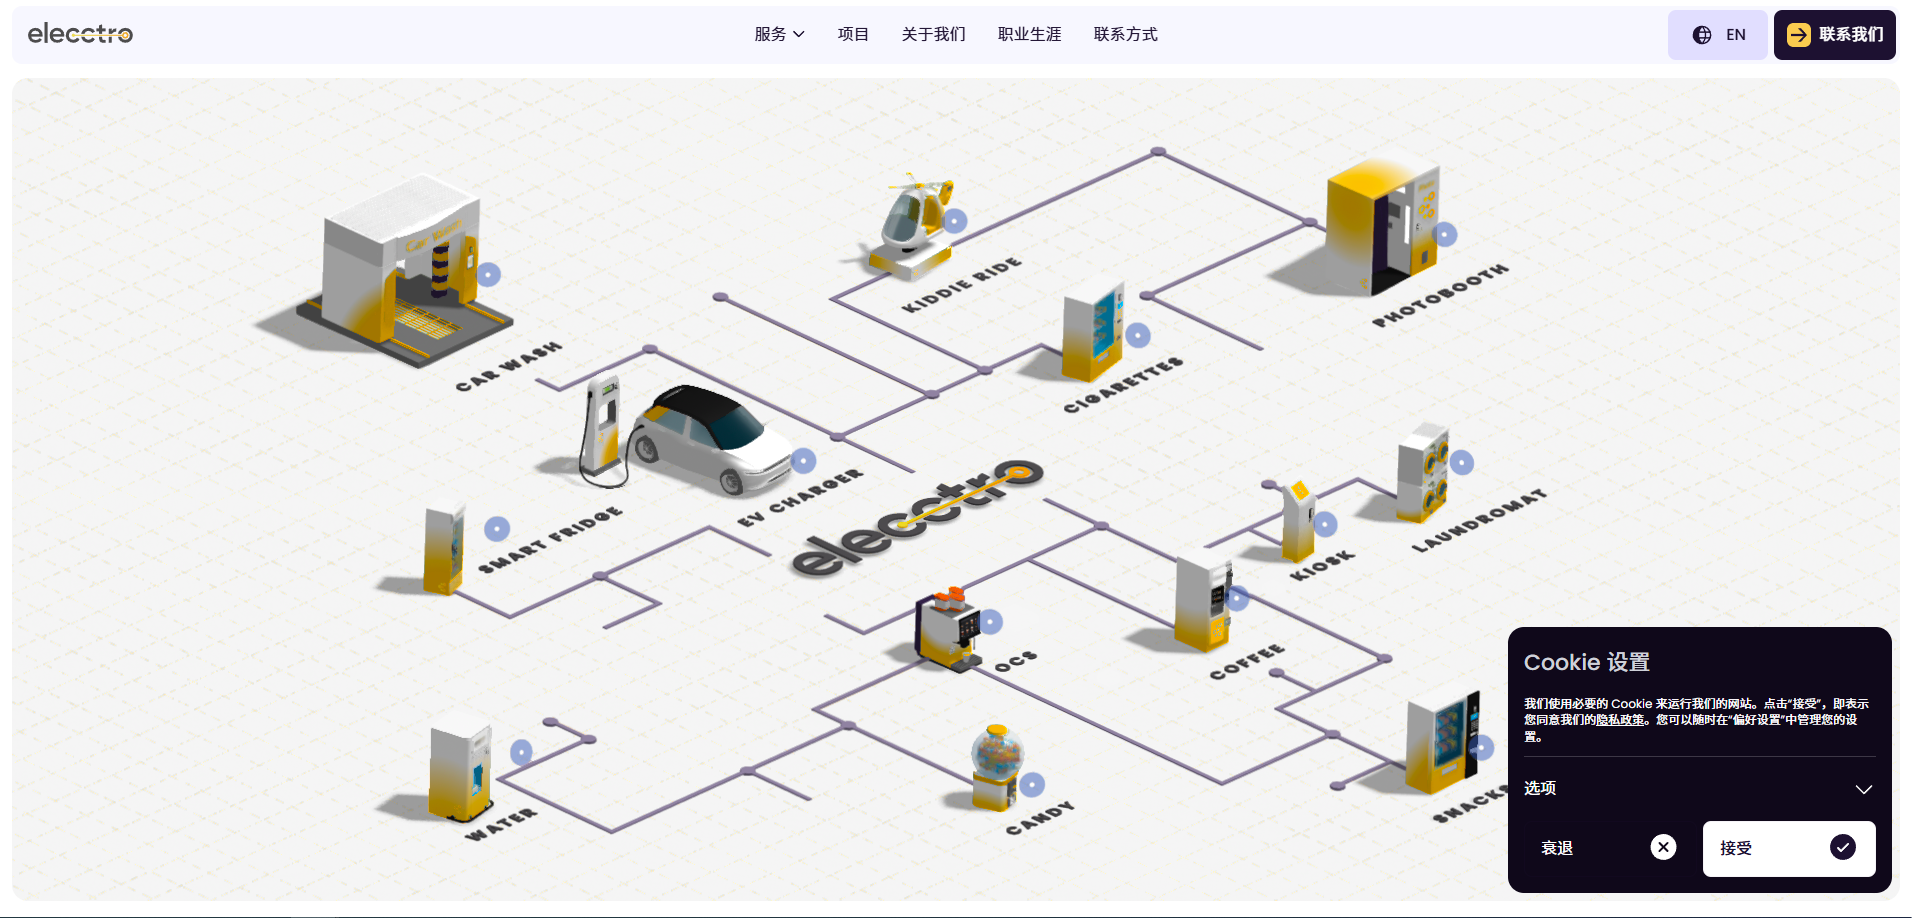Image resolution: width=1912 pixels, height=918 pixels.
Task: Open the OCS coffee machine hotspot
Action: pyautogui.click(x=990, y=622)
